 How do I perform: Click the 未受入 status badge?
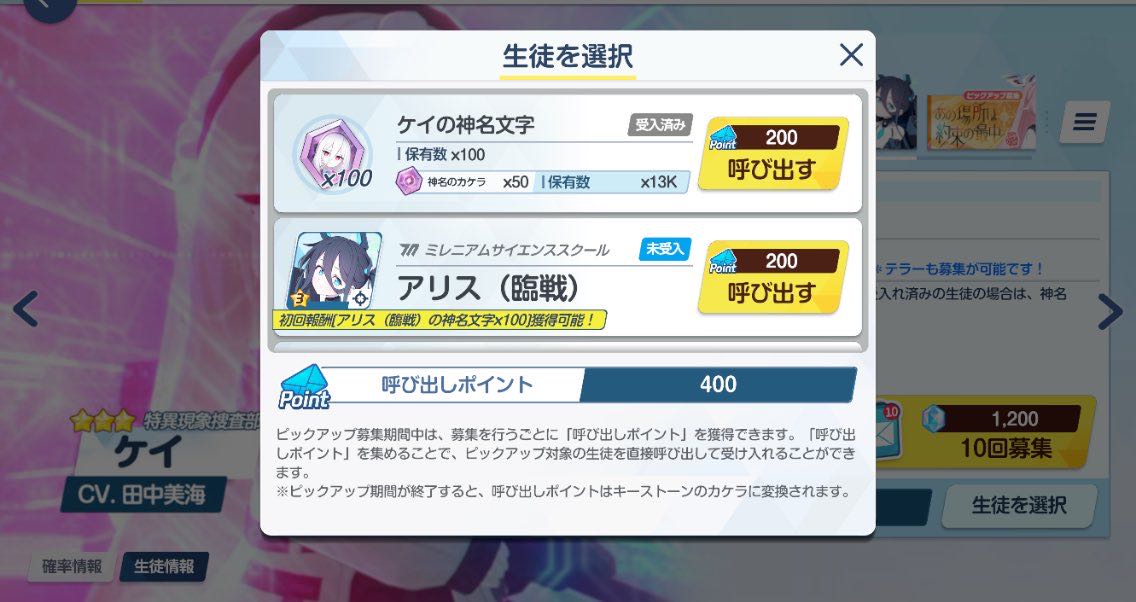point(664,248)
